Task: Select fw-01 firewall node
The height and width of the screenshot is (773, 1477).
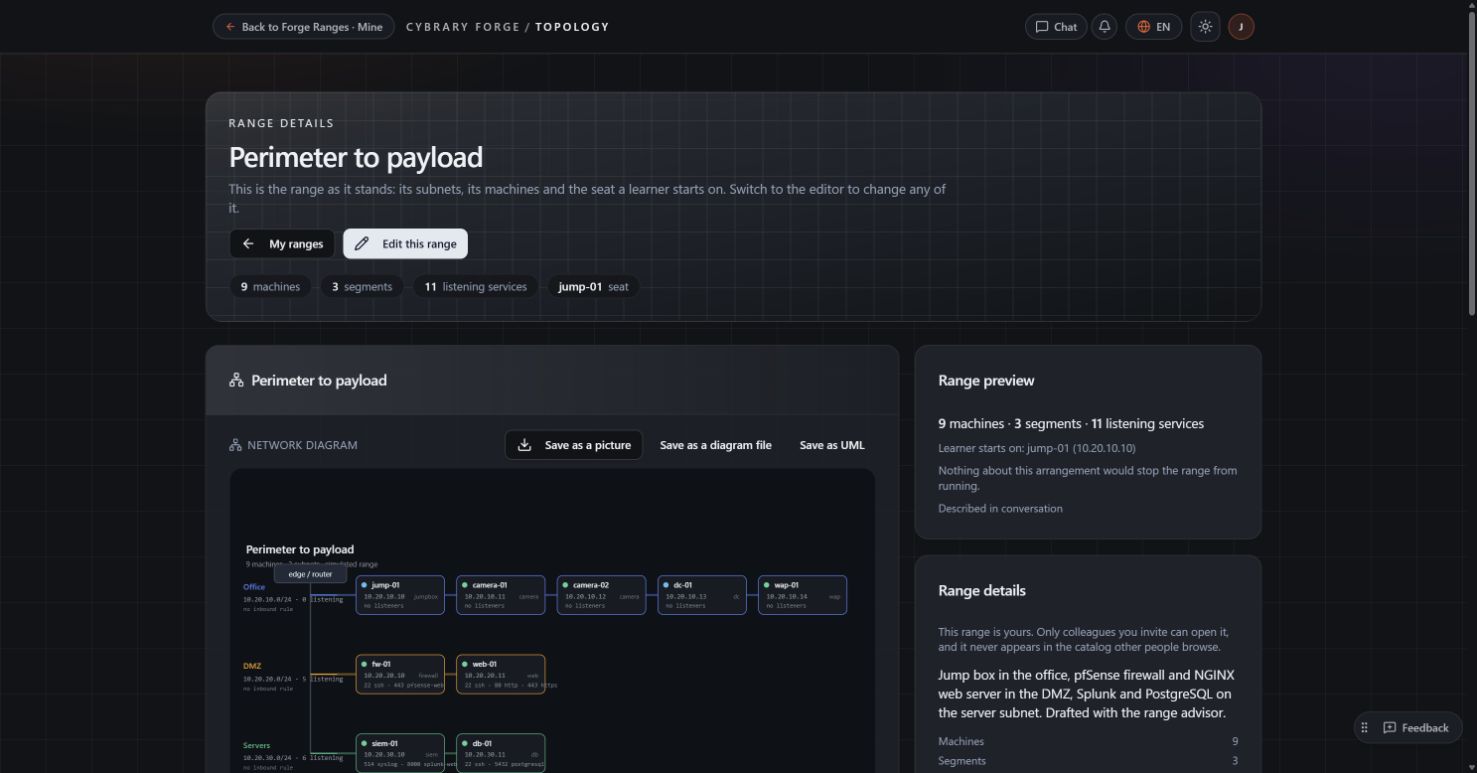Action: click(400, 674)
